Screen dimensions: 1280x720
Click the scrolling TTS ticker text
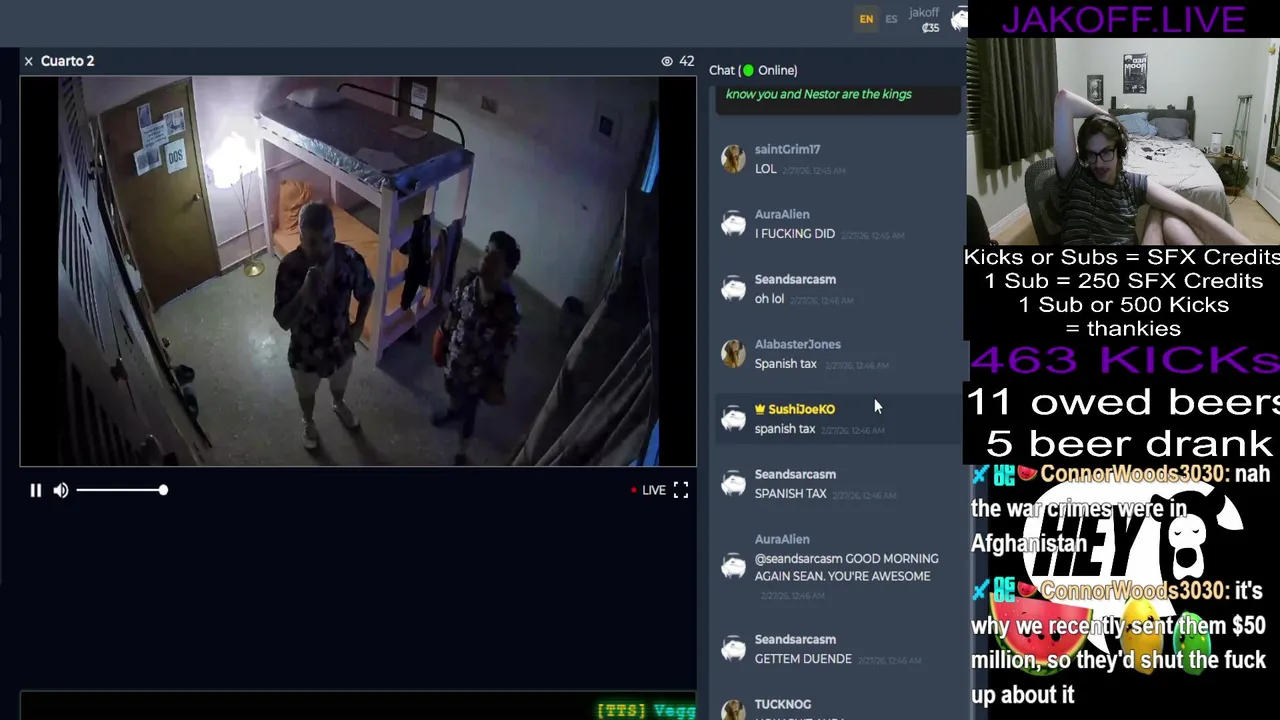646,710
